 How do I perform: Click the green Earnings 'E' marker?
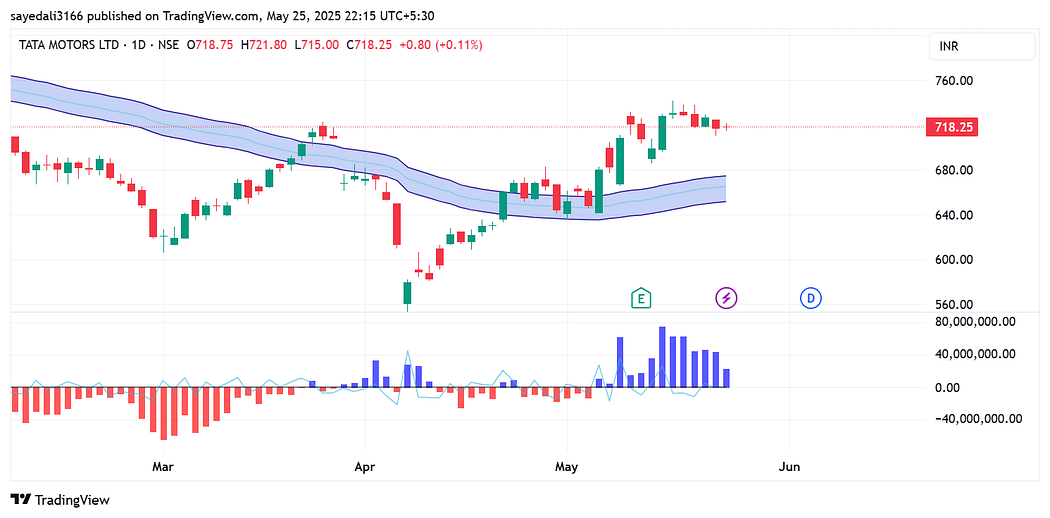click(641, 298)
